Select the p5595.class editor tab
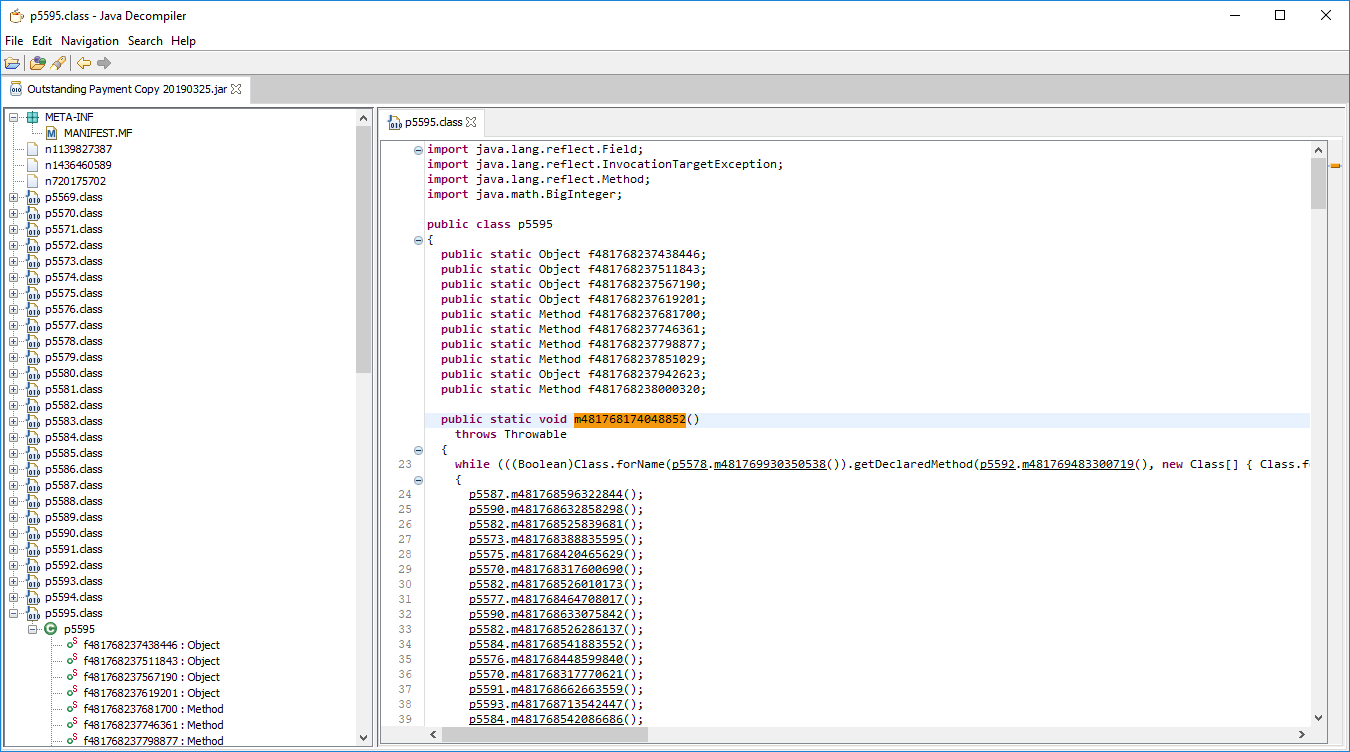 (x=433, y=122)
